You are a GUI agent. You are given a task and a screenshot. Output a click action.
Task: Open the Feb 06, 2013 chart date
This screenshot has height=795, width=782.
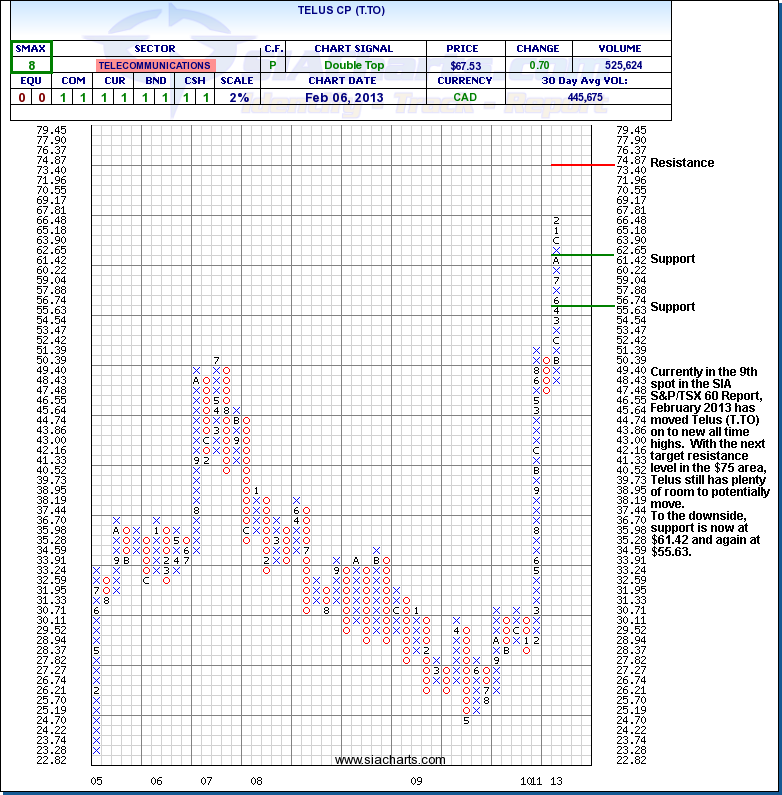(354, 97)
